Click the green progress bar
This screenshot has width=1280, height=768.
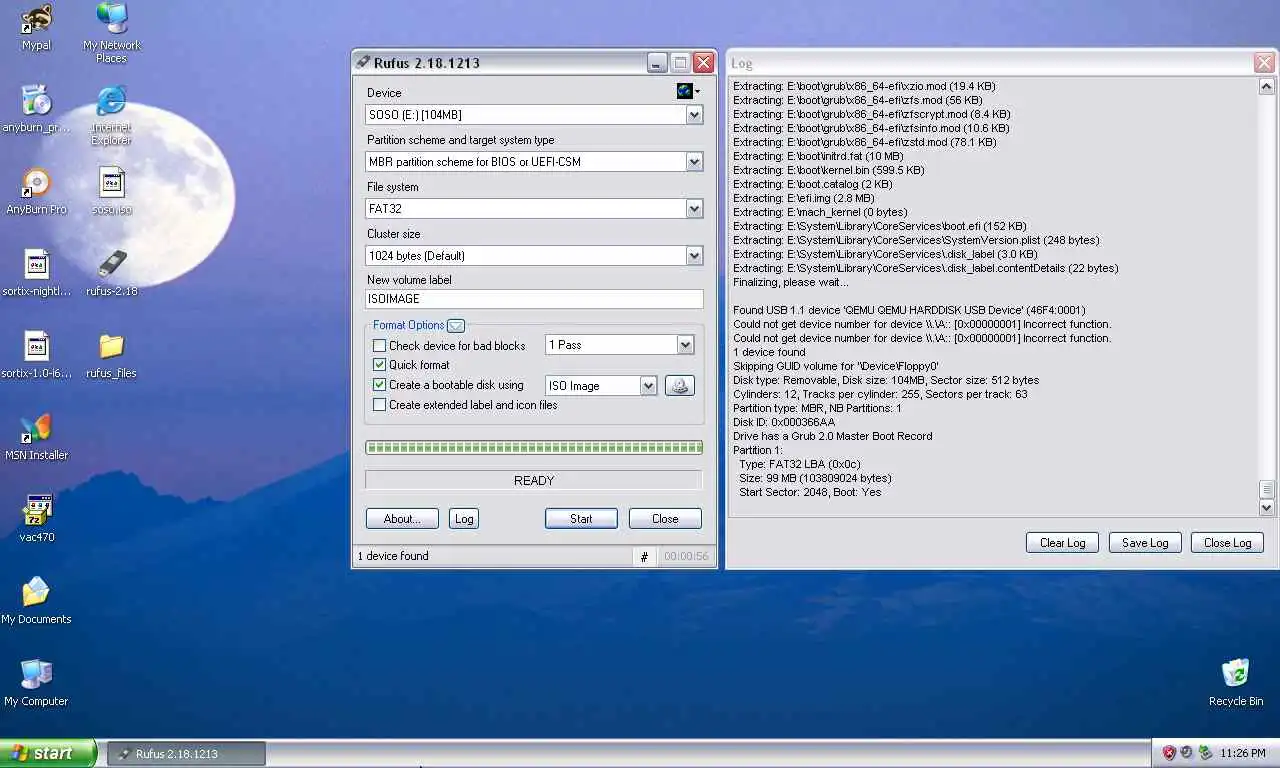(534, 448)
